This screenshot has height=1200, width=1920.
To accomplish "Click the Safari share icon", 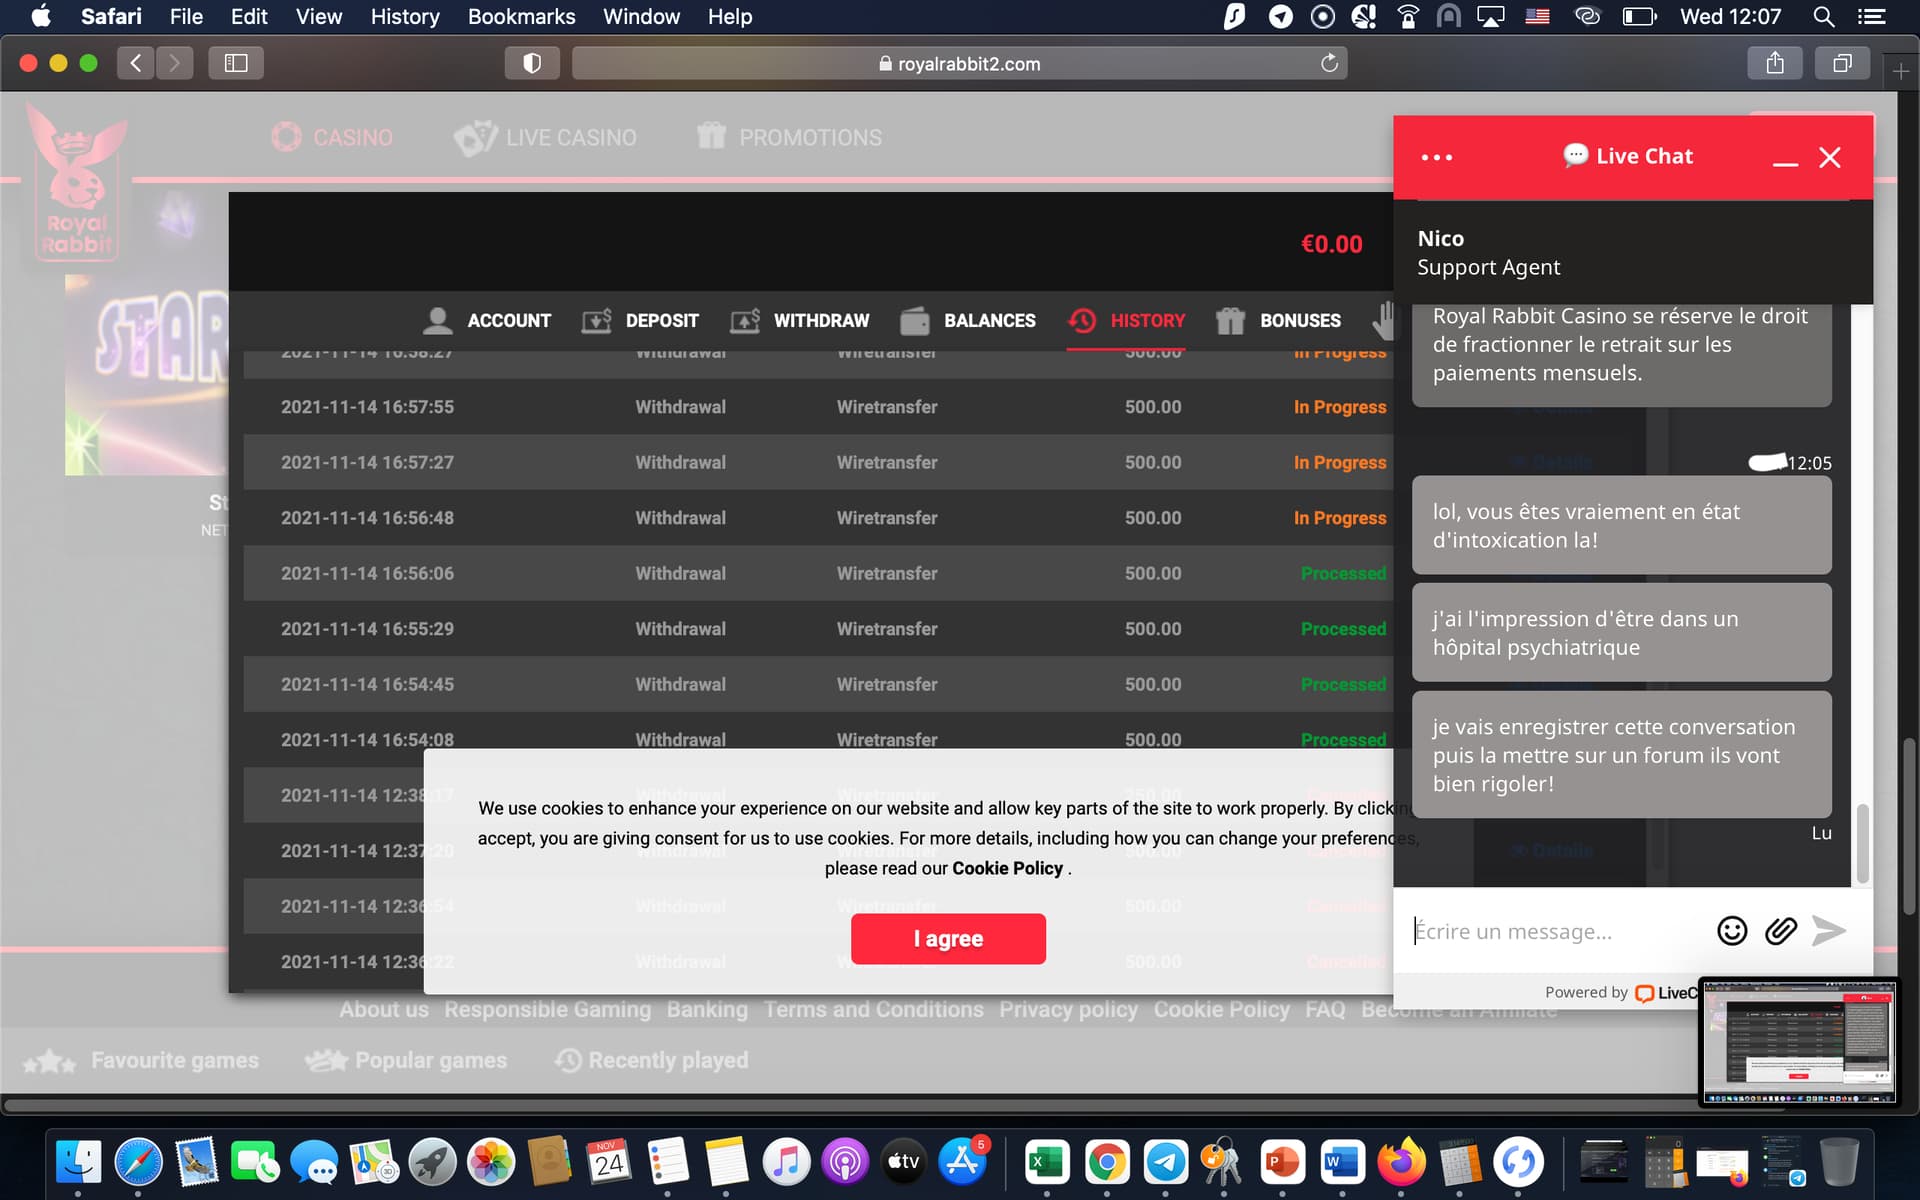I will point(1774,63).
